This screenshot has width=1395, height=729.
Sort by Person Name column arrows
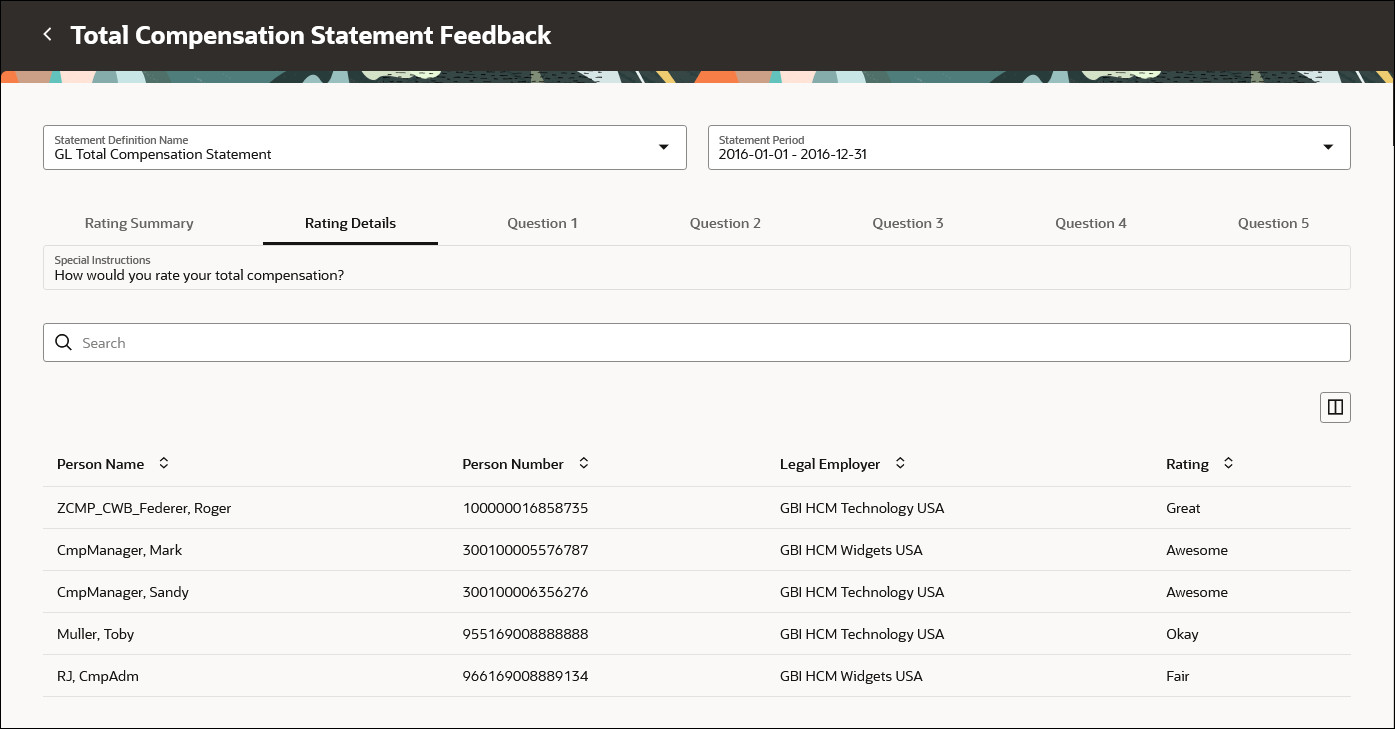[x=164, y=464]
